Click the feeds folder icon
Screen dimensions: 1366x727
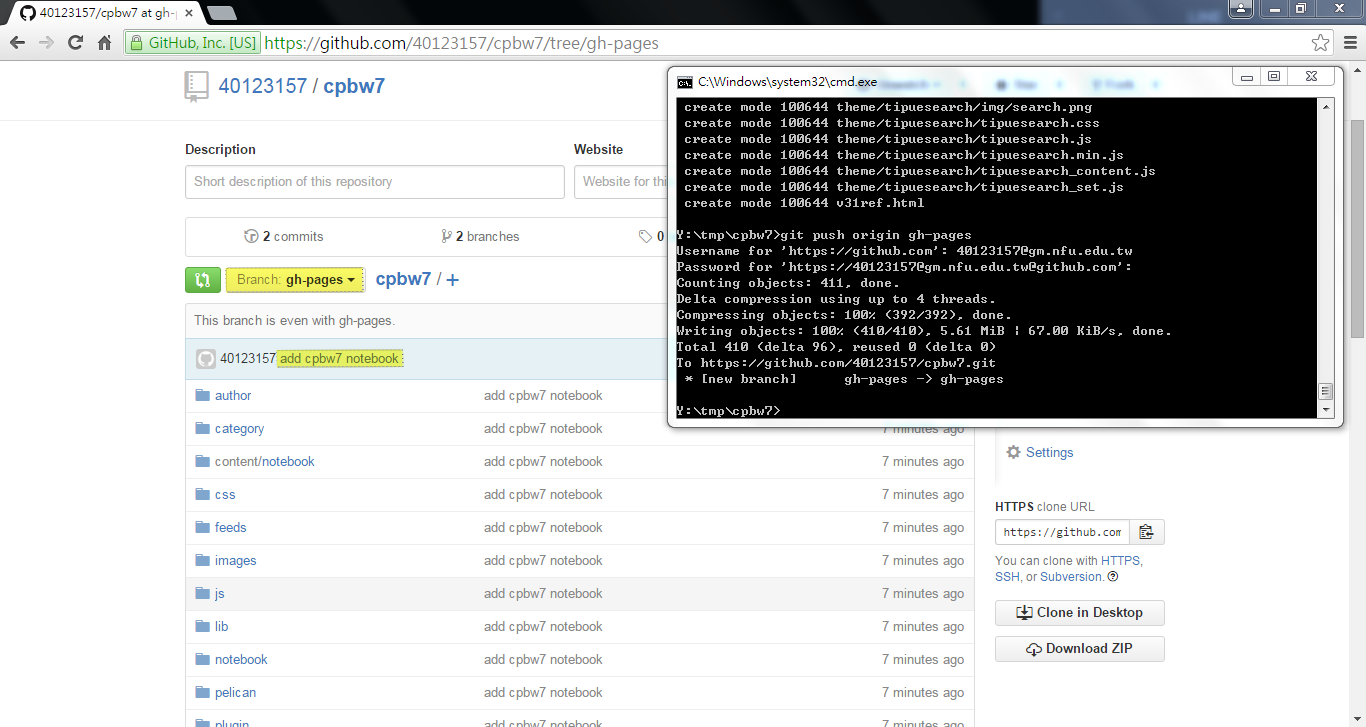point(203,528)
